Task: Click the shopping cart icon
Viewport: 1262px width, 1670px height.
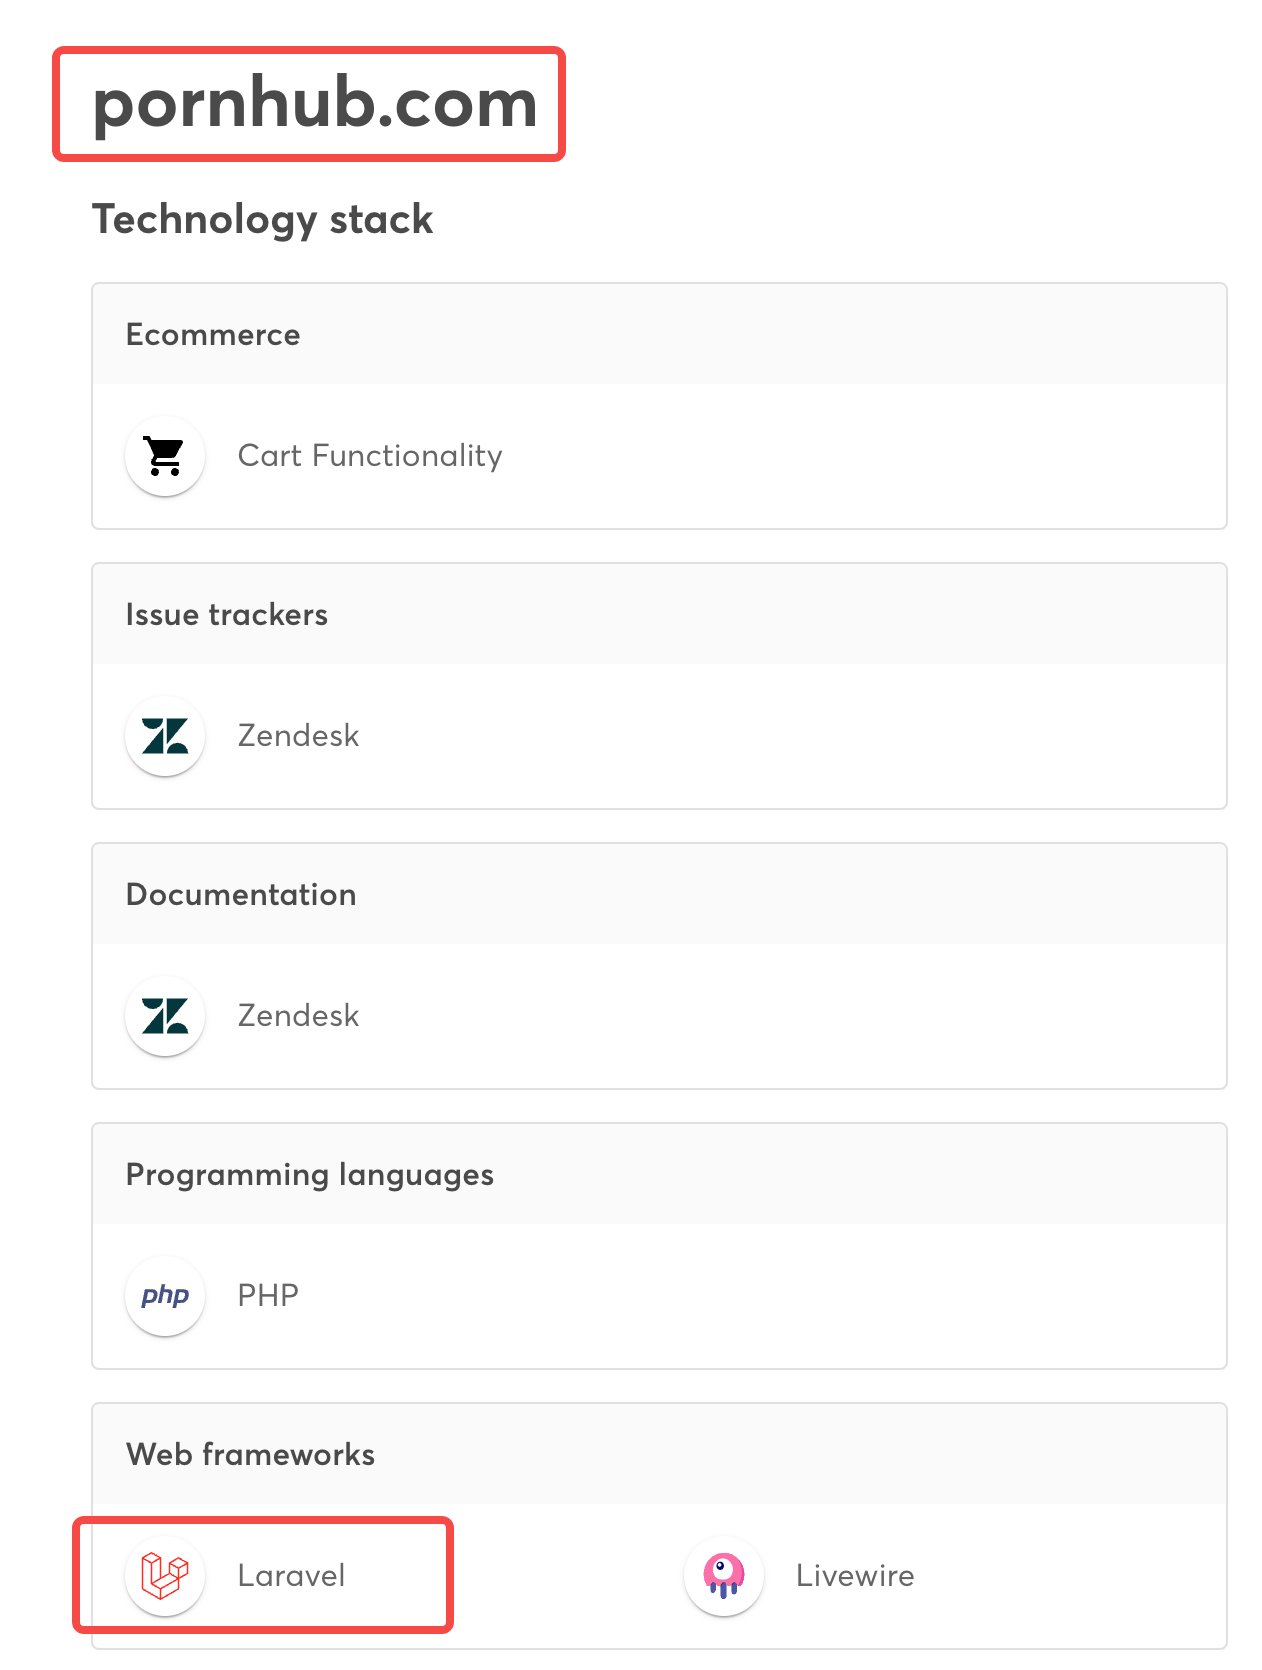Action: (165, 456)
